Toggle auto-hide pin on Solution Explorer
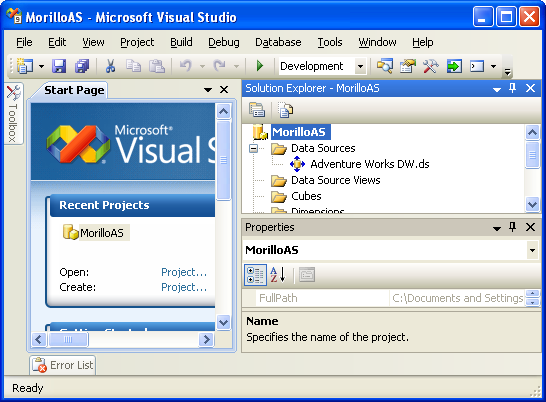The width and height of the screenshot is (546, 402). [513, 88]
